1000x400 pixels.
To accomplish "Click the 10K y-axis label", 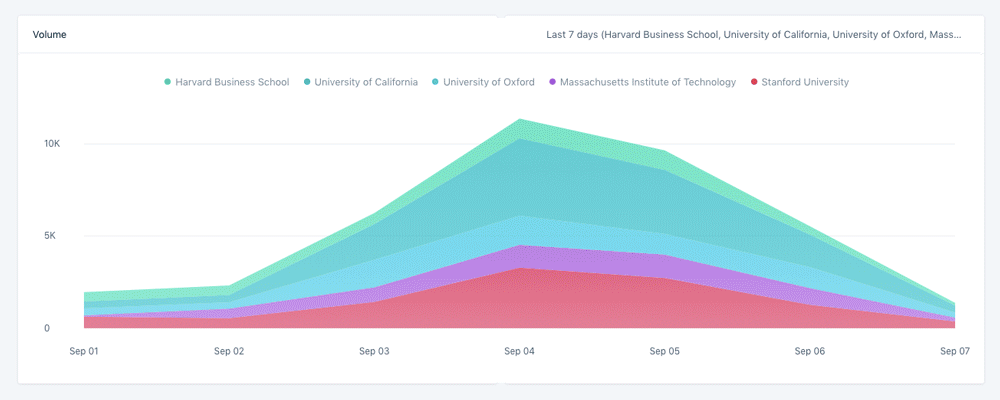I will click(52, 144).
